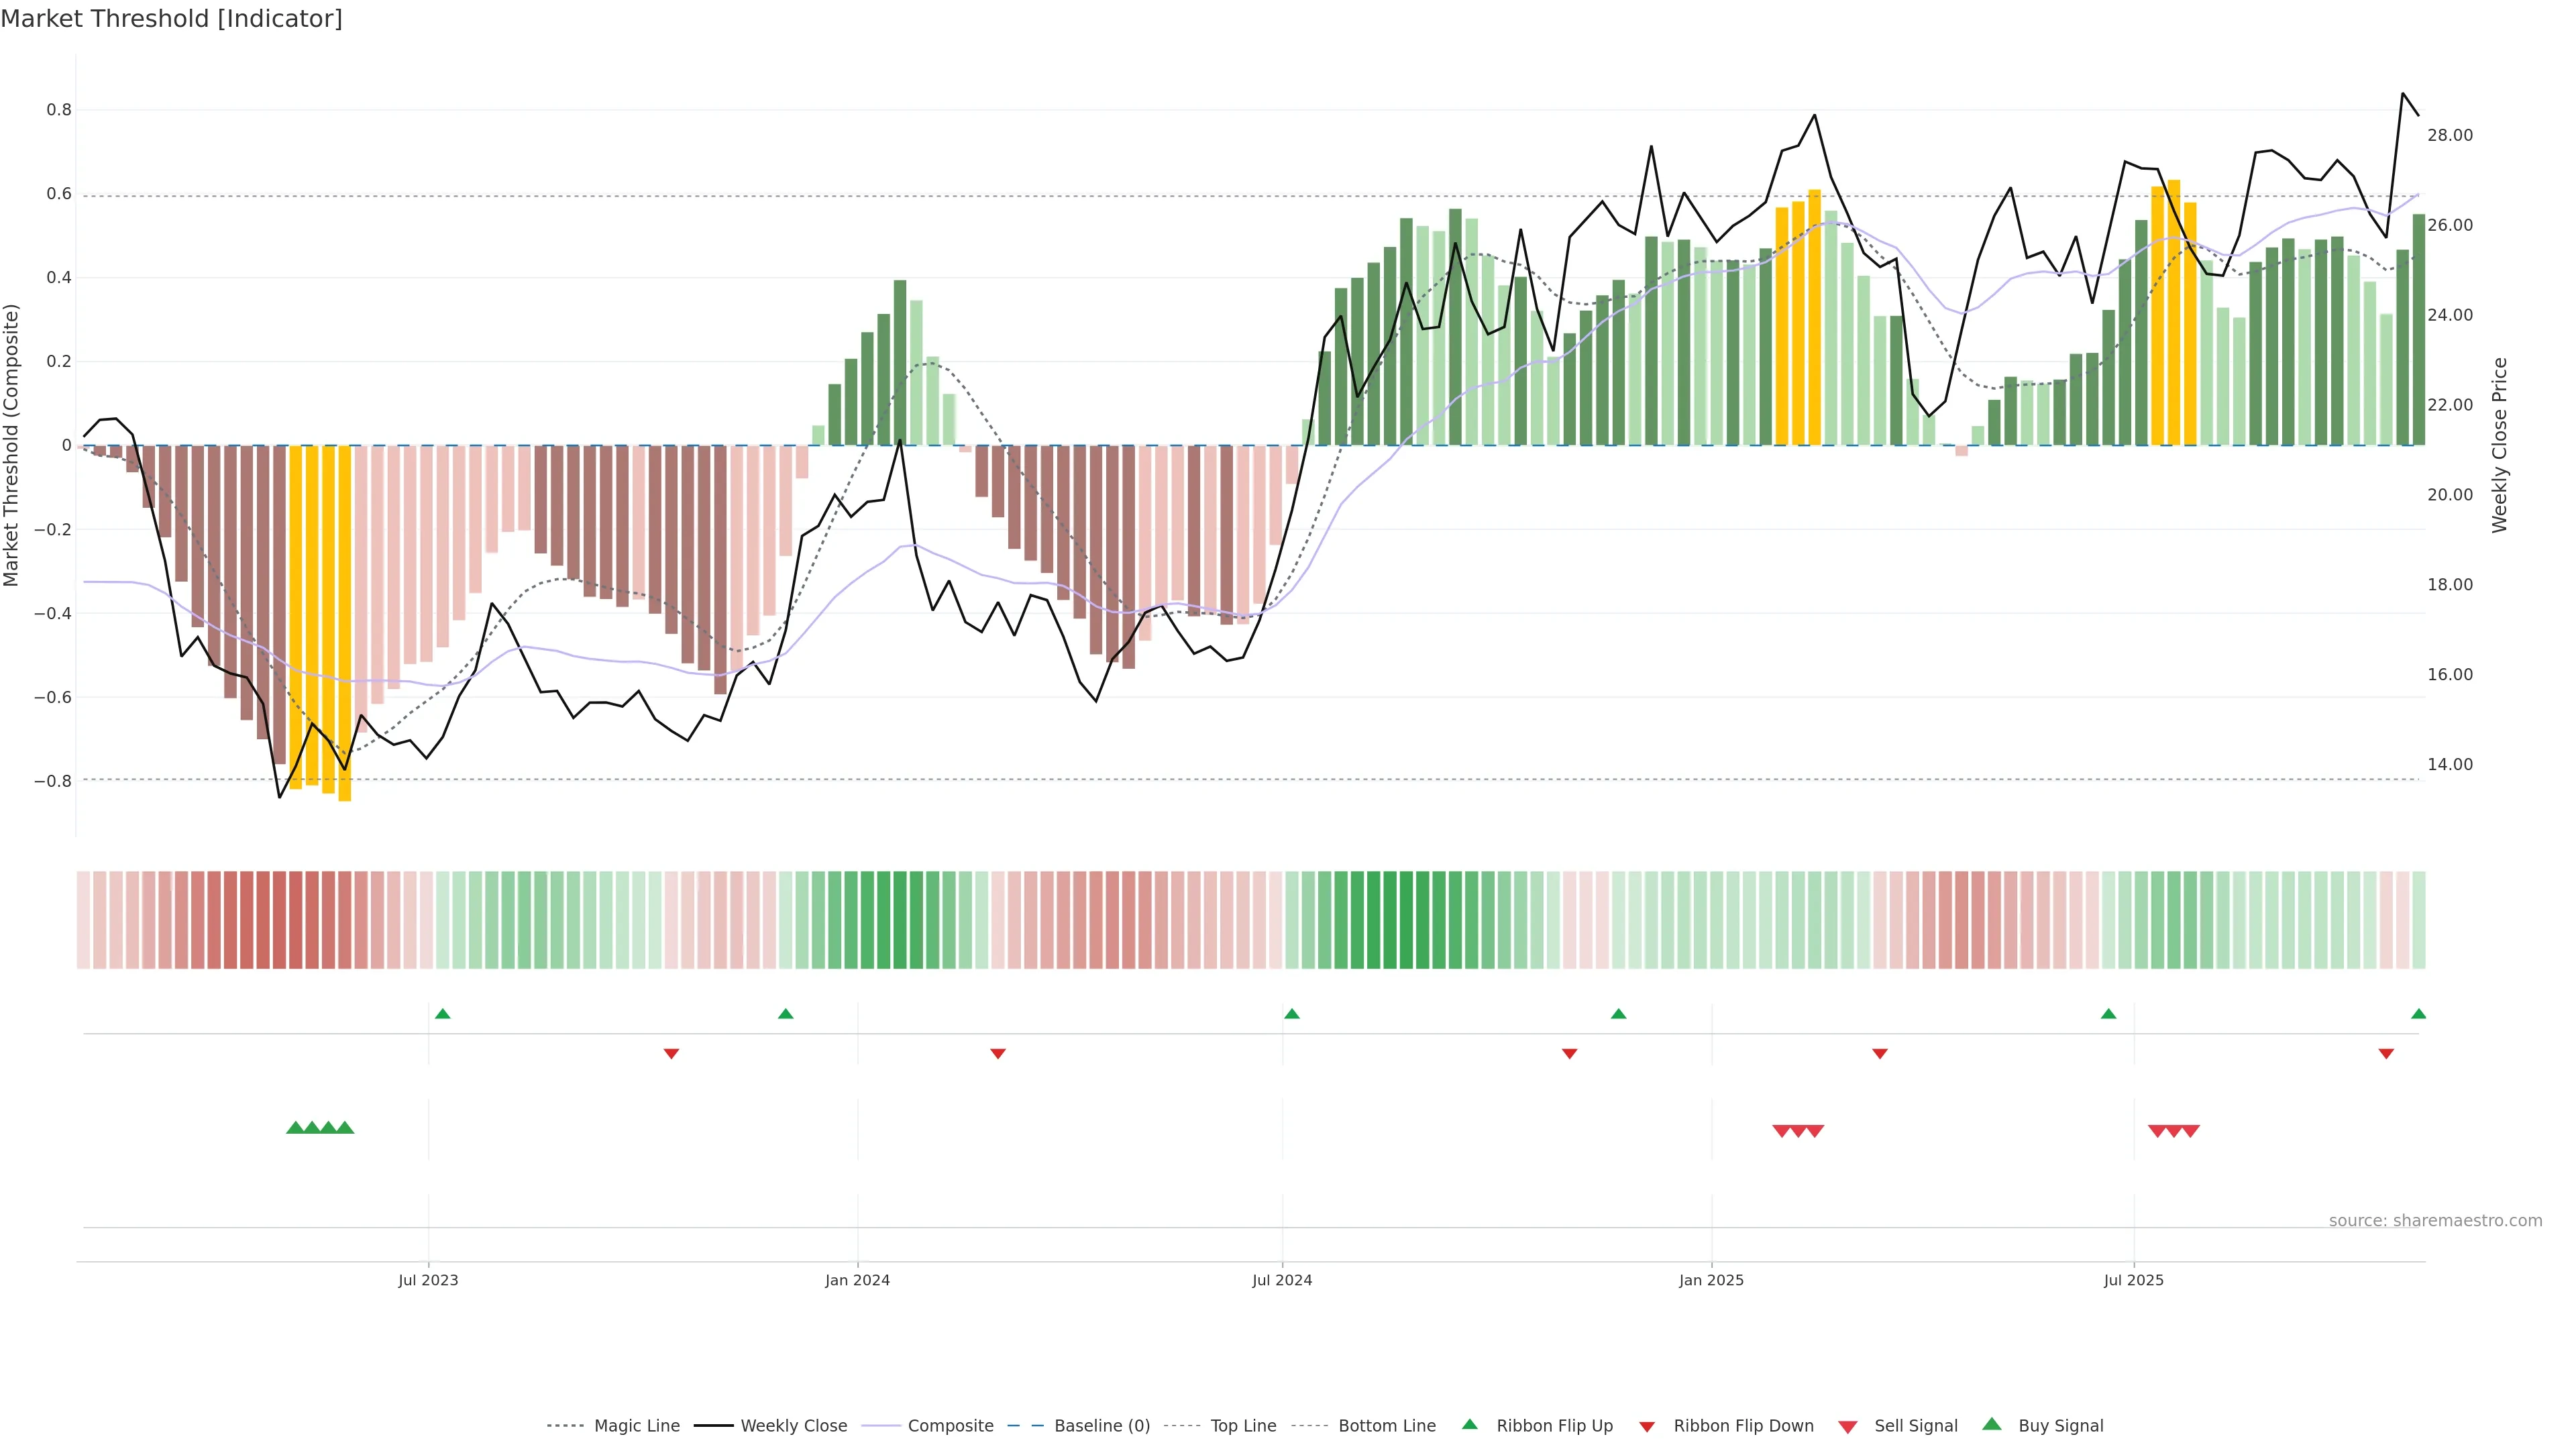Click the first green Buy Signal triangle in 2023
Screen dimensions: 2576x1449
coord(295,1128)
